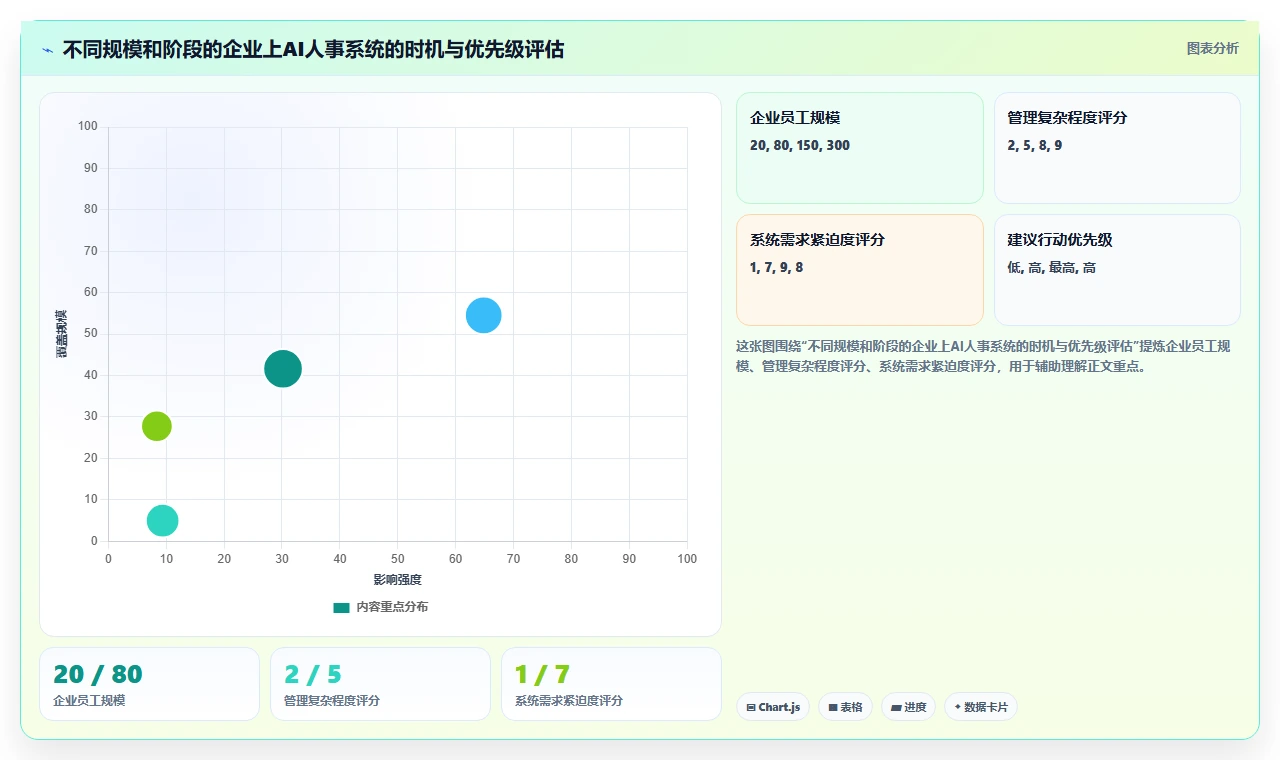Click the 进度 chip icon
This screenshot has width=1280, height=760.
click(x=896, y=707)
